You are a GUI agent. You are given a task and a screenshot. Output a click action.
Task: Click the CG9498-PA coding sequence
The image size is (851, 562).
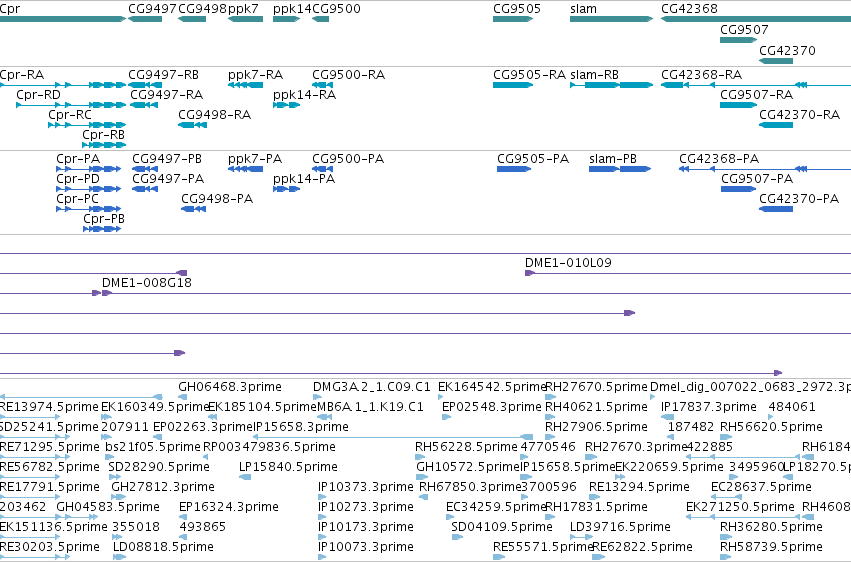coord(193,209)
